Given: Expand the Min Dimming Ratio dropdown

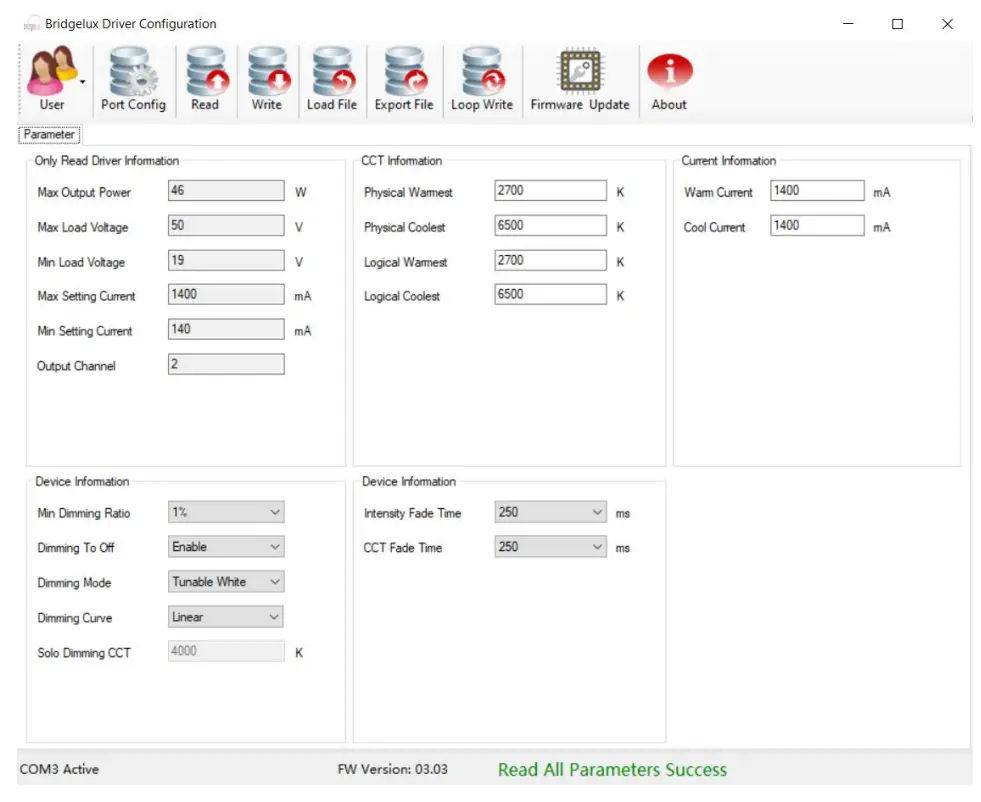Looking at the screenshot, I should 275,513.
